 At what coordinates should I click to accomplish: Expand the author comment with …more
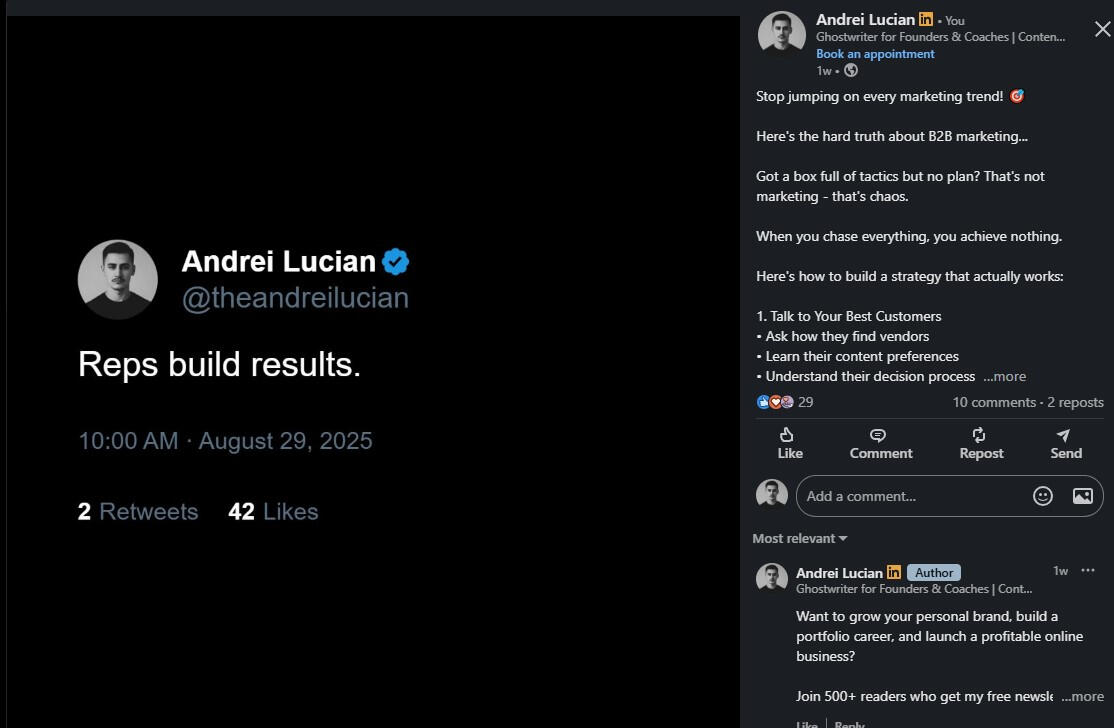[x=1083, y=697]
